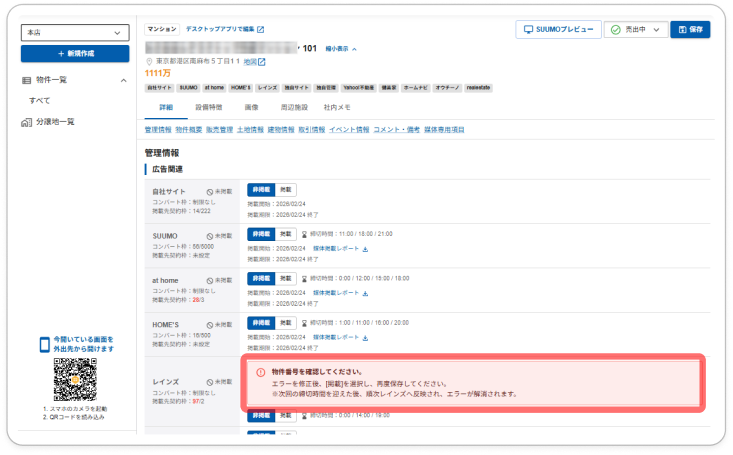Screen dimensions: 733x455
Task: Switch to the 社内メモ tab
Action: point(337,108)
